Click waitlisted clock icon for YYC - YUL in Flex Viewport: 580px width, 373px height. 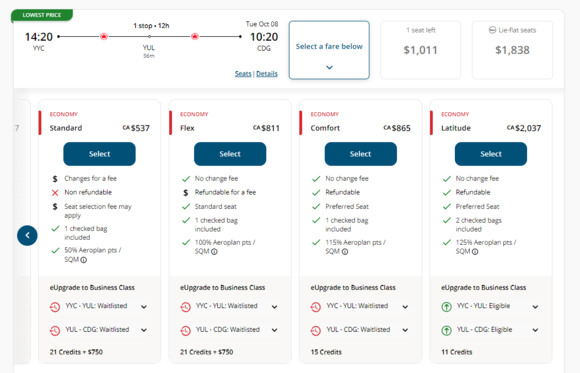pos(185,307)
